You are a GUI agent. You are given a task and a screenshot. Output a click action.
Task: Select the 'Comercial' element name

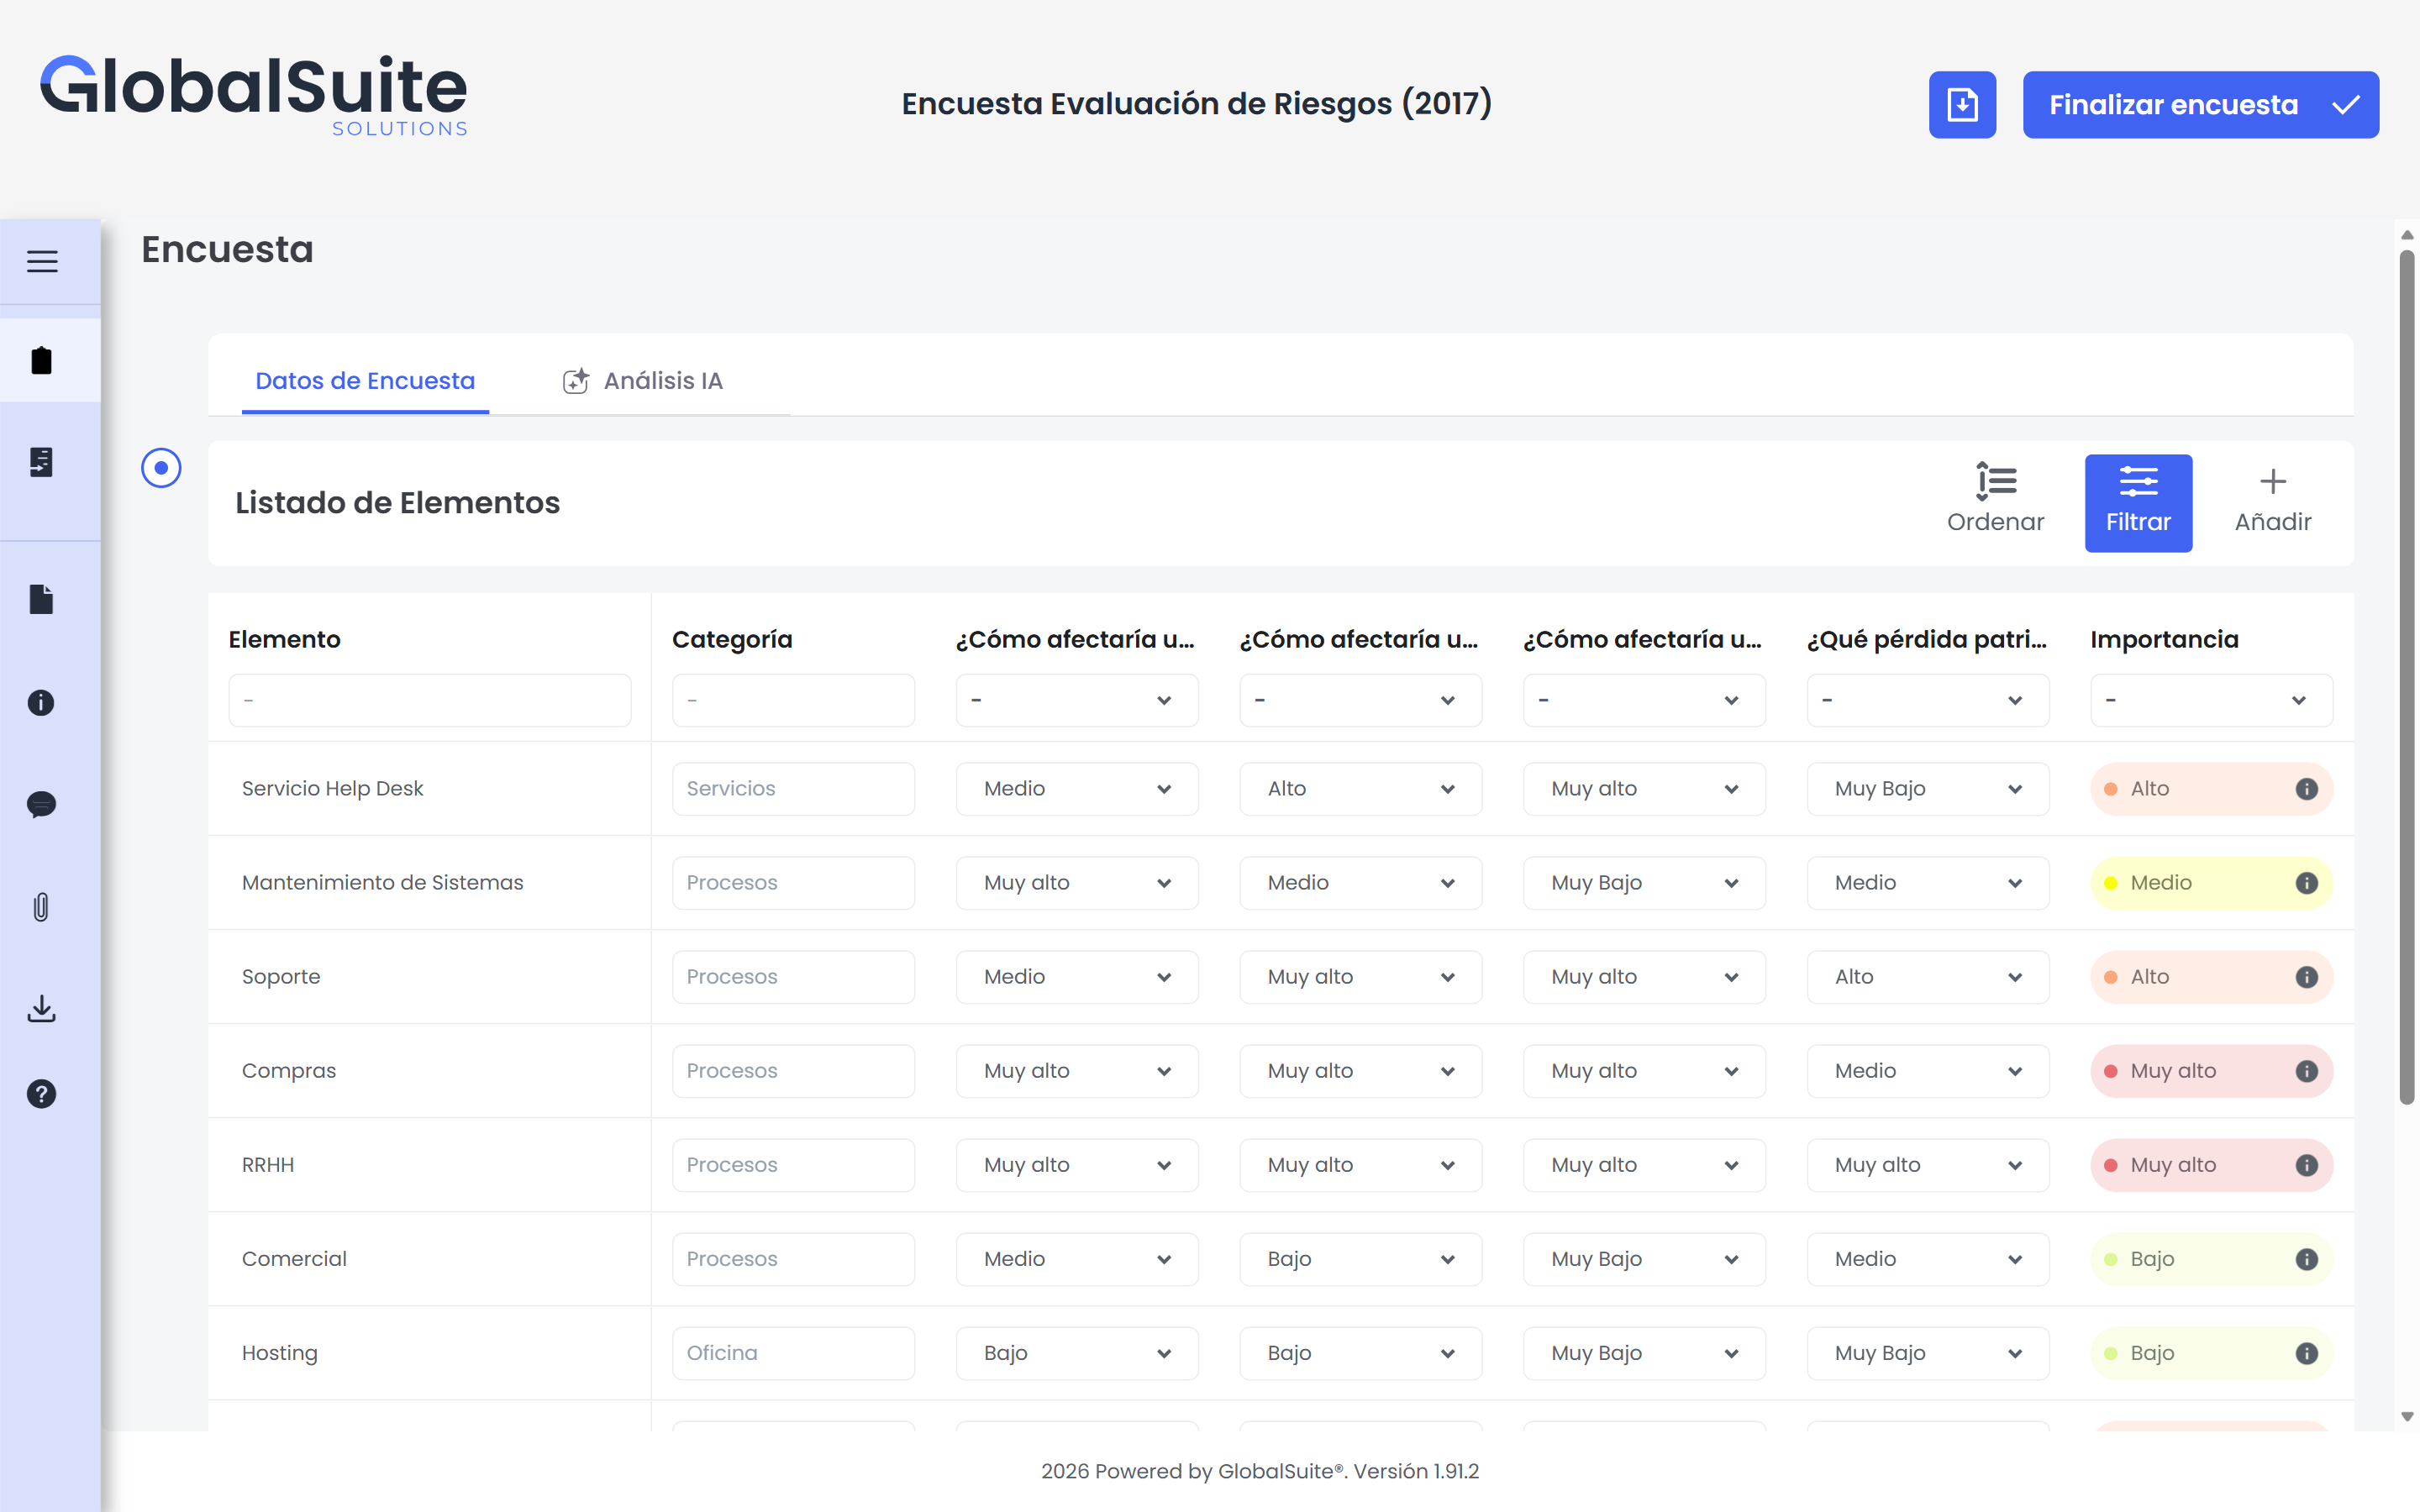(294, 1259)
